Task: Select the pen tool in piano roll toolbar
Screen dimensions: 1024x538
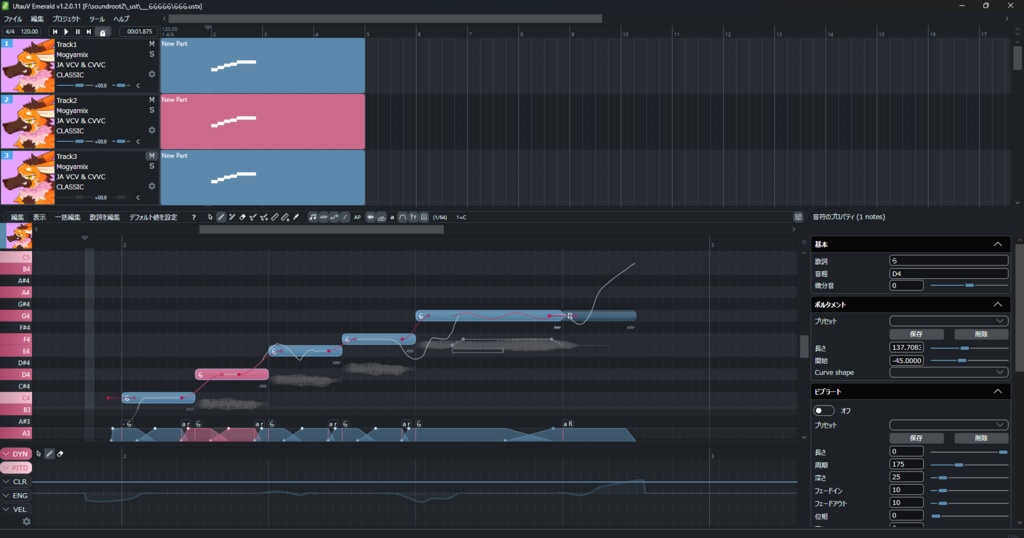Action: (221, 217)
